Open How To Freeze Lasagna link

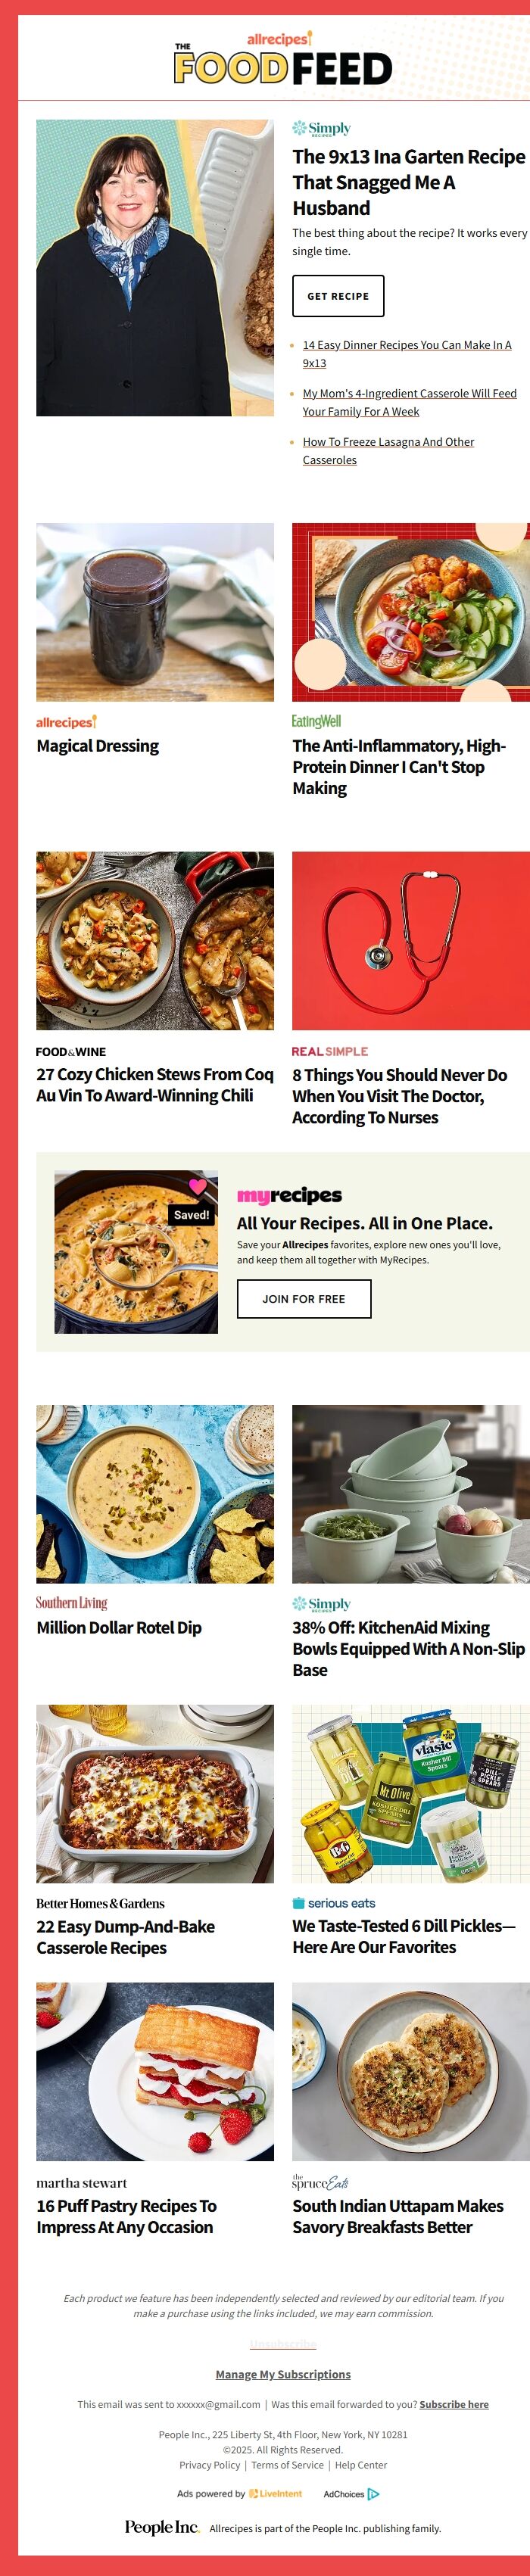pyautogui.click(x=389, y=451)
